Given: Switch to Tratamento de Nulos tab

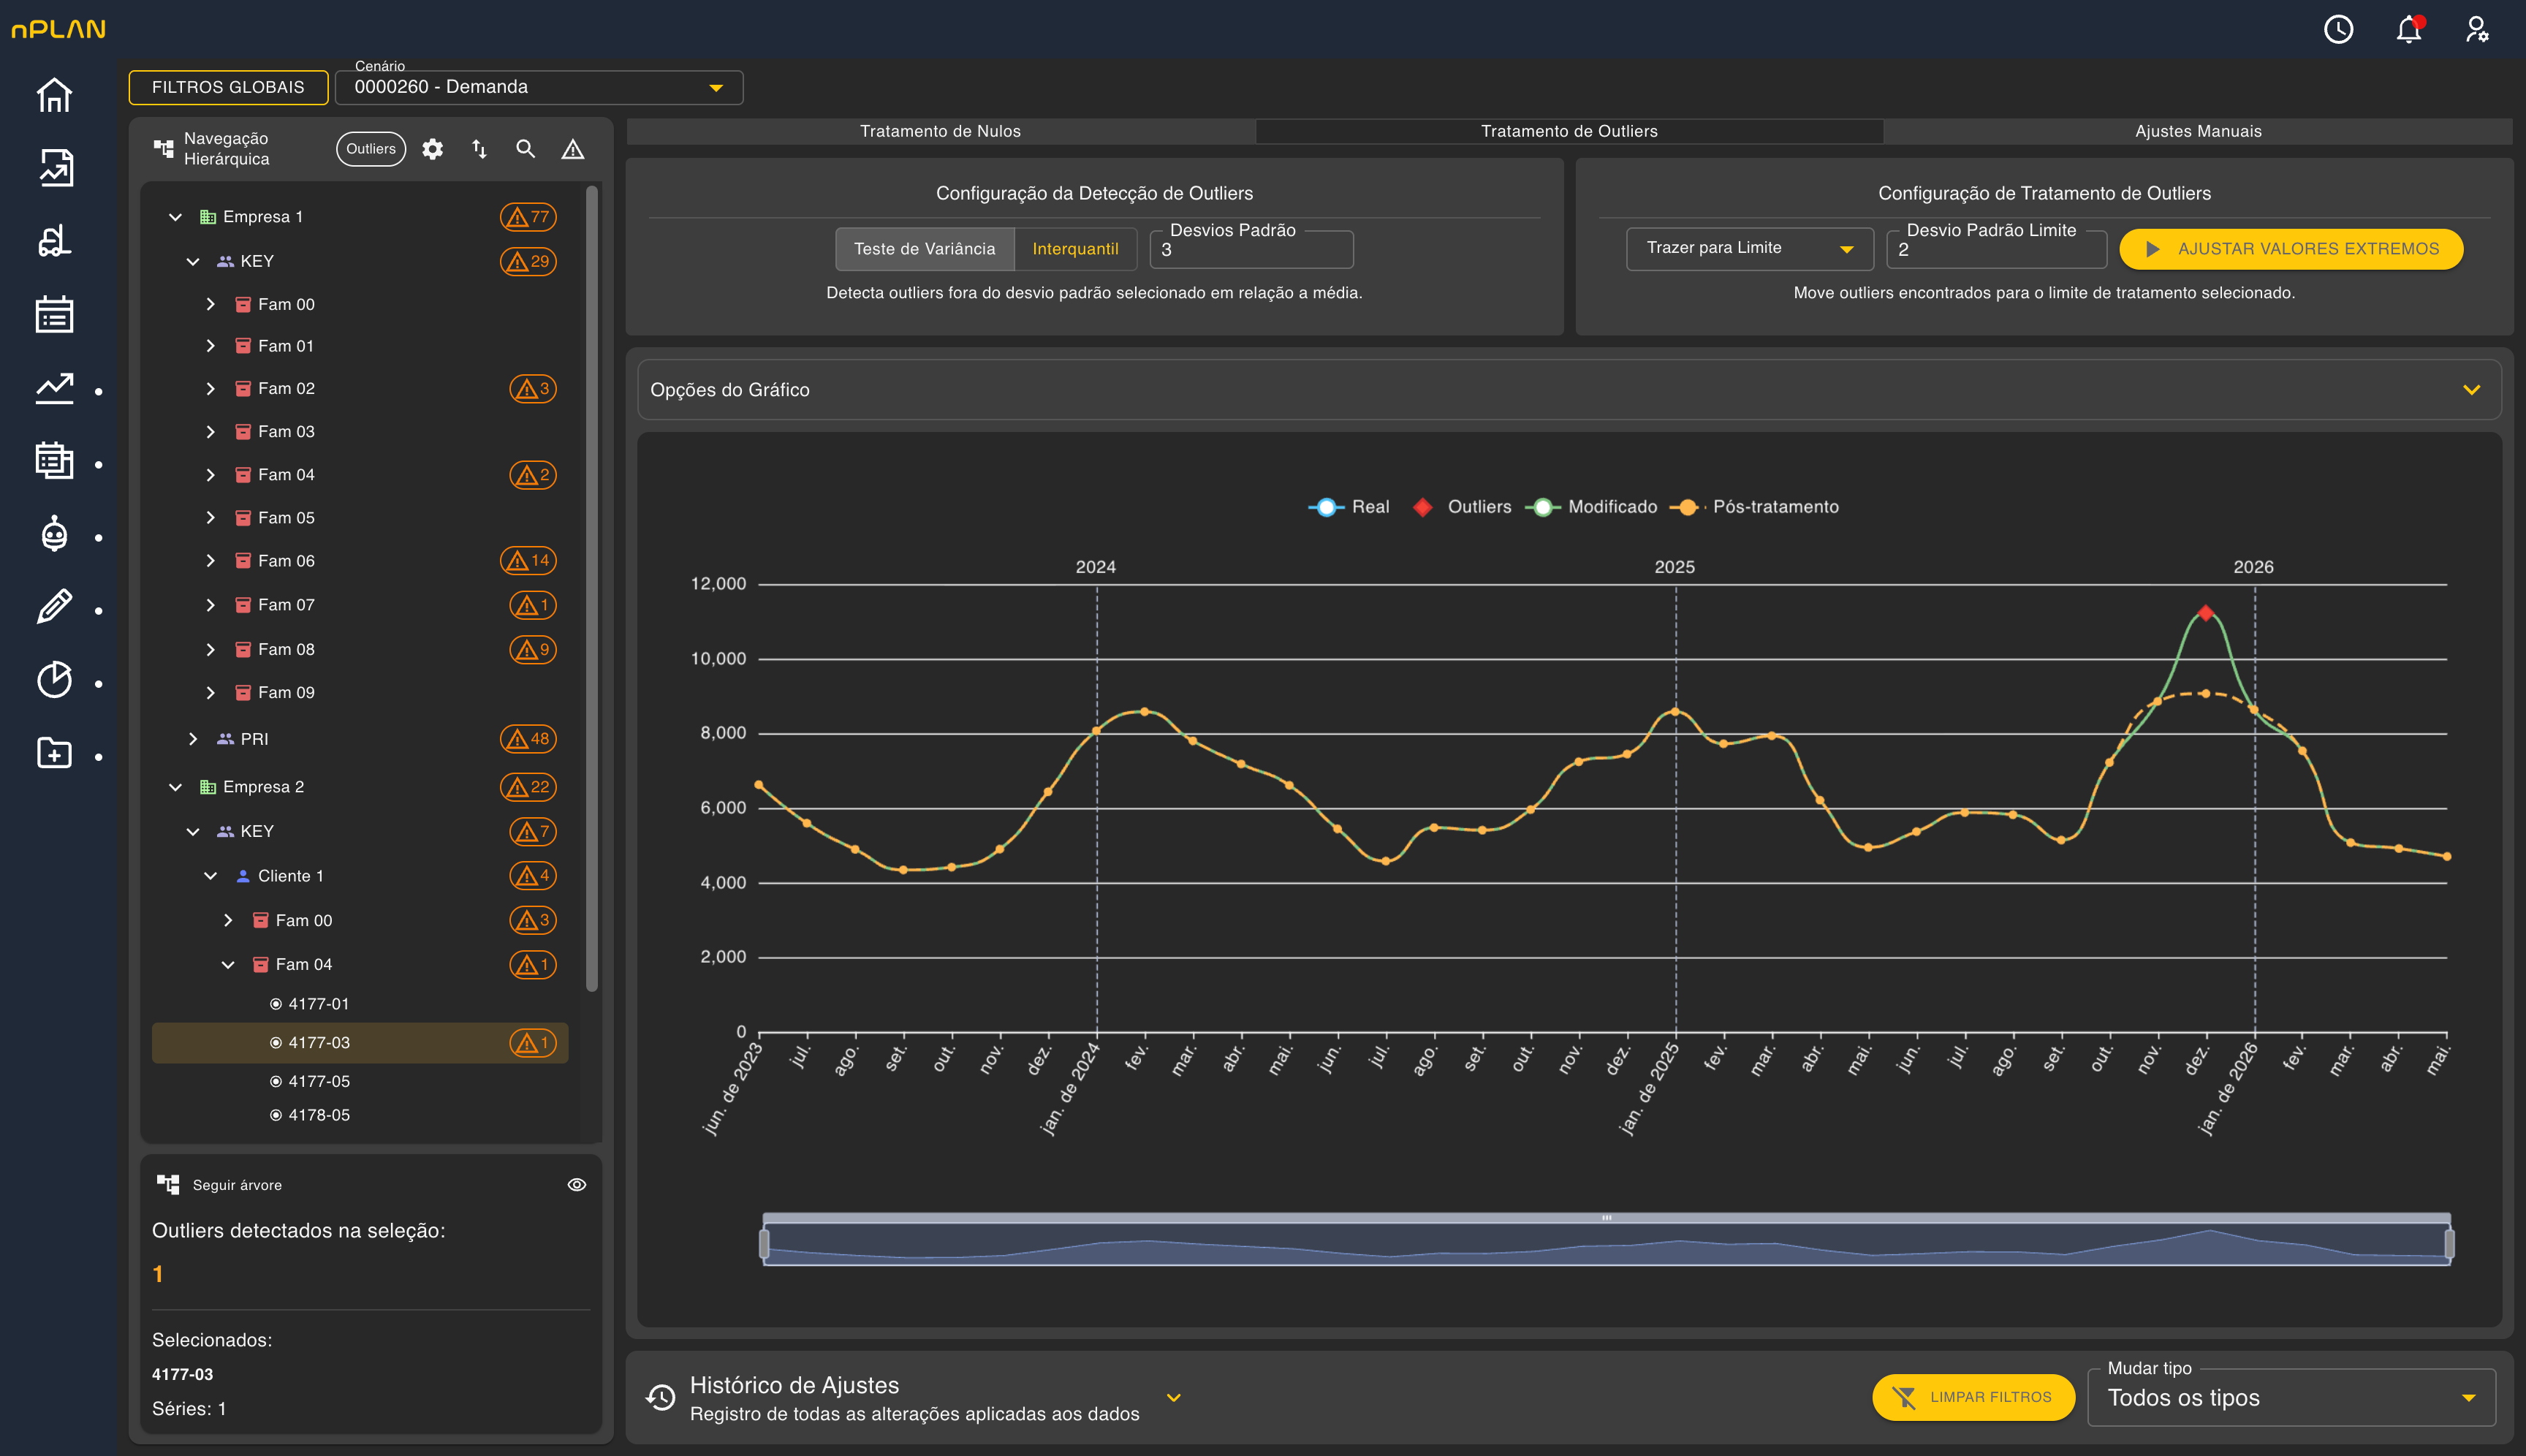Looking at the screenshot, I should point(940,131).
